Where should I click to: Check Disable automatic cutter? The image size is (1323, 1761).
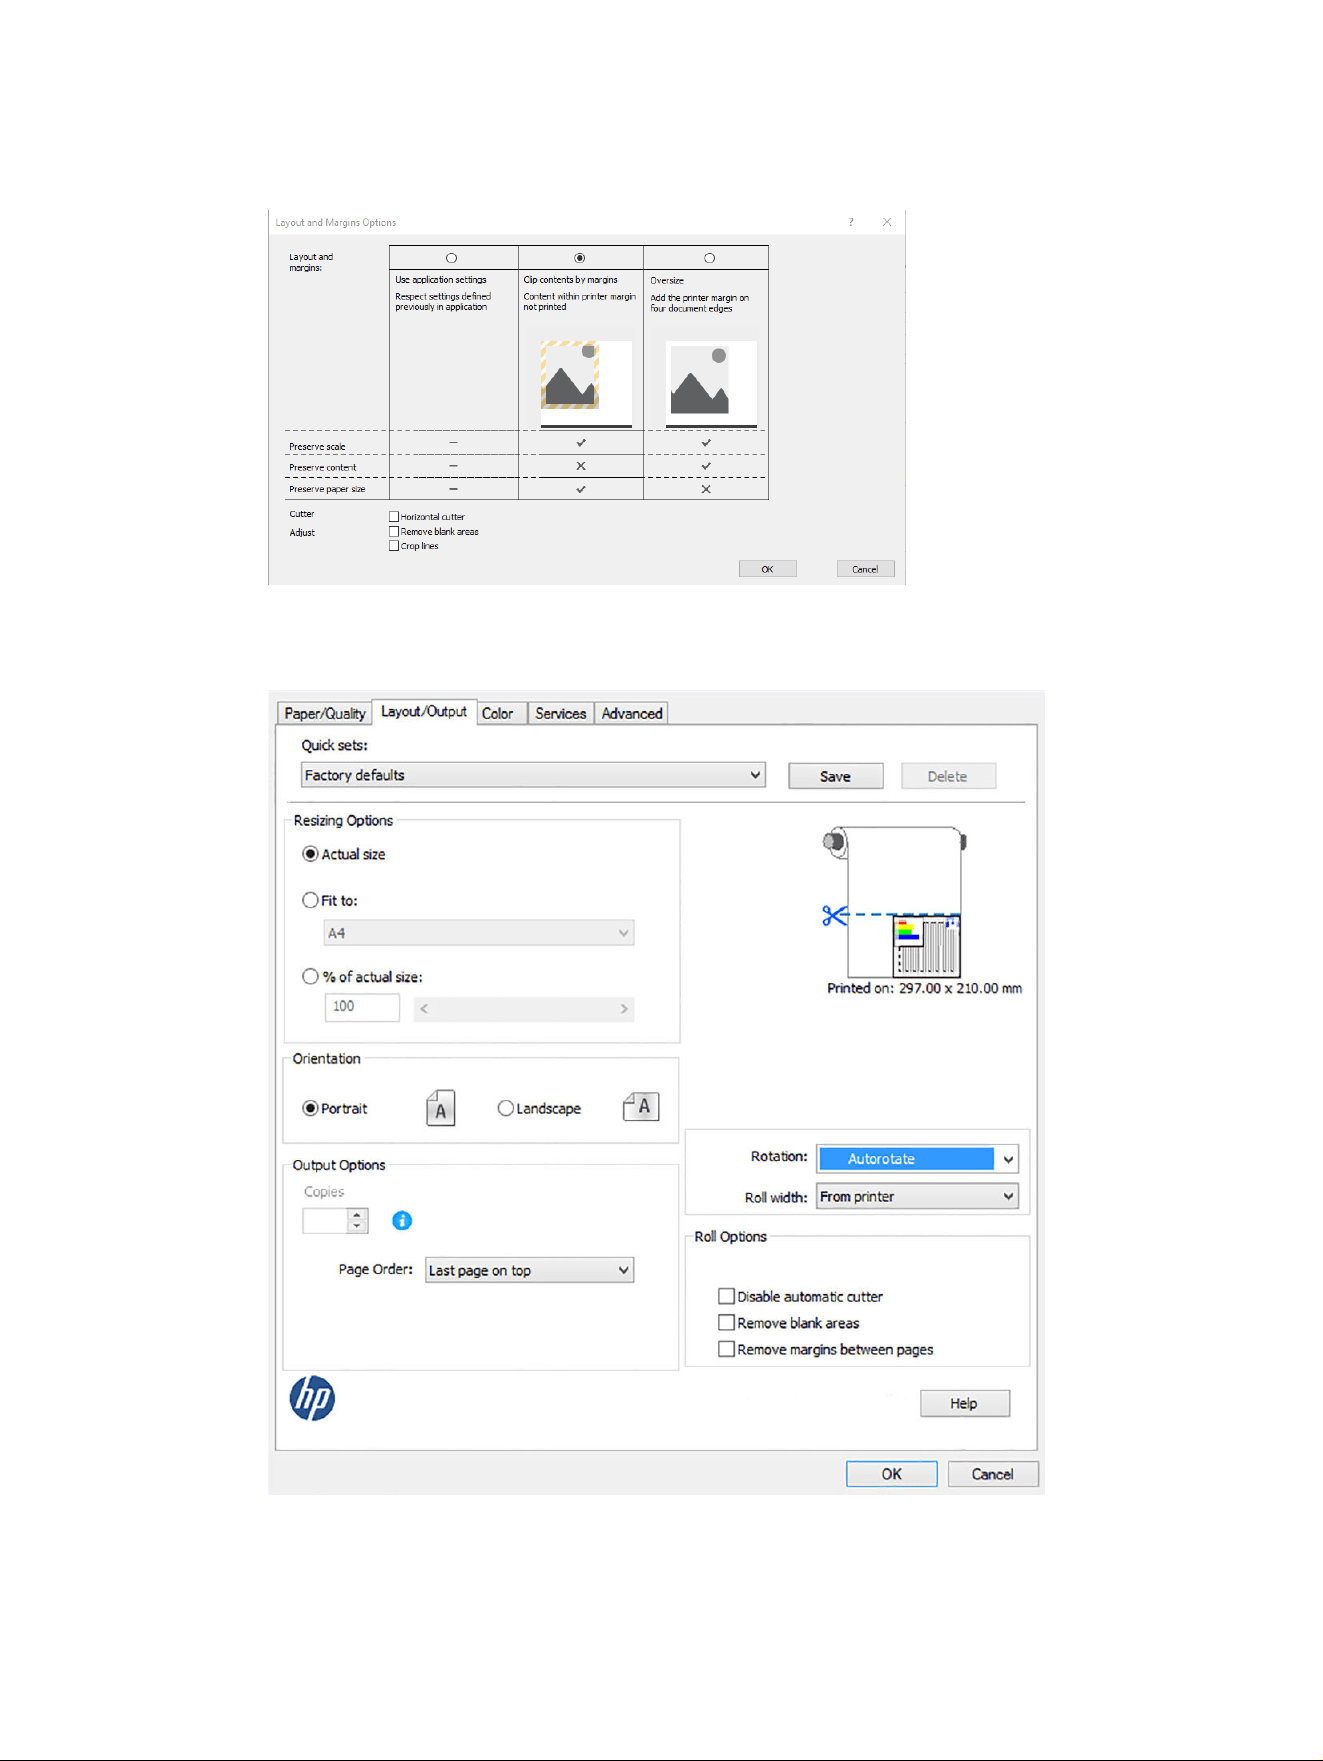pyautogui.click(x=727, y=1296)
